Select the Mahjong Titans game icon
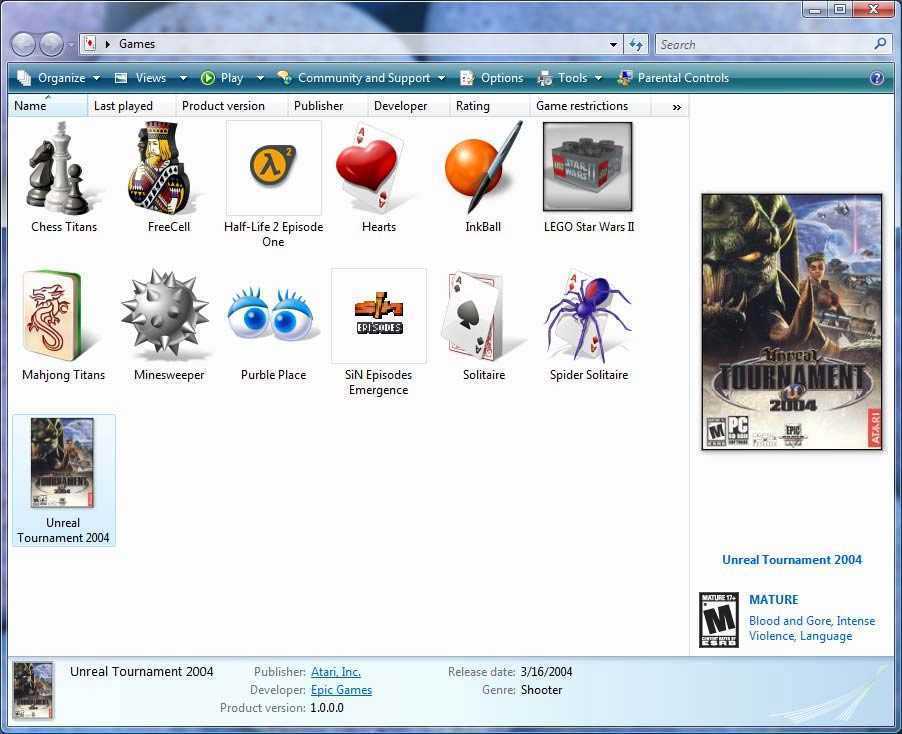Viewport: 902px width, 734px height. [x=63, y=315]
